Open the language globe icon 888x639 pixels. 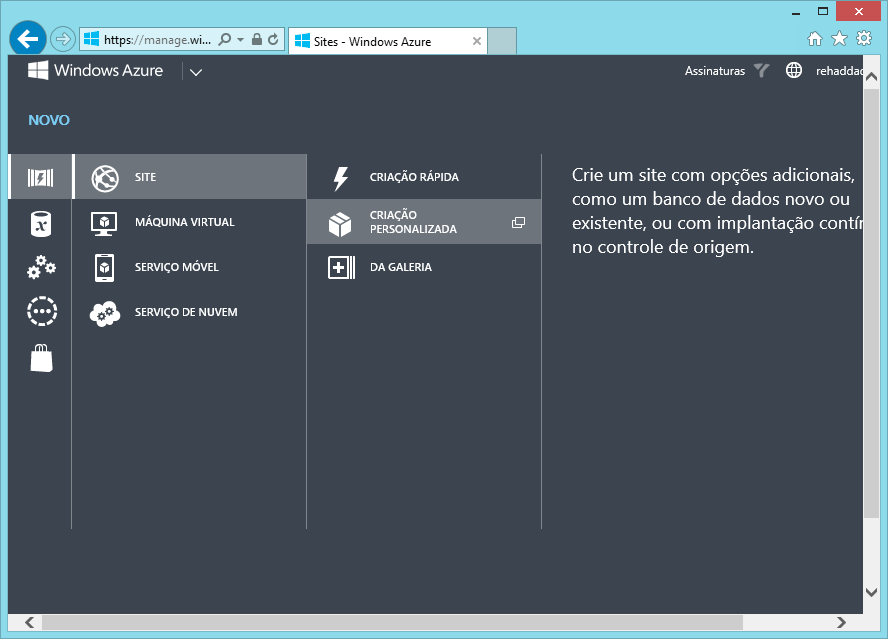click(793, 70)
